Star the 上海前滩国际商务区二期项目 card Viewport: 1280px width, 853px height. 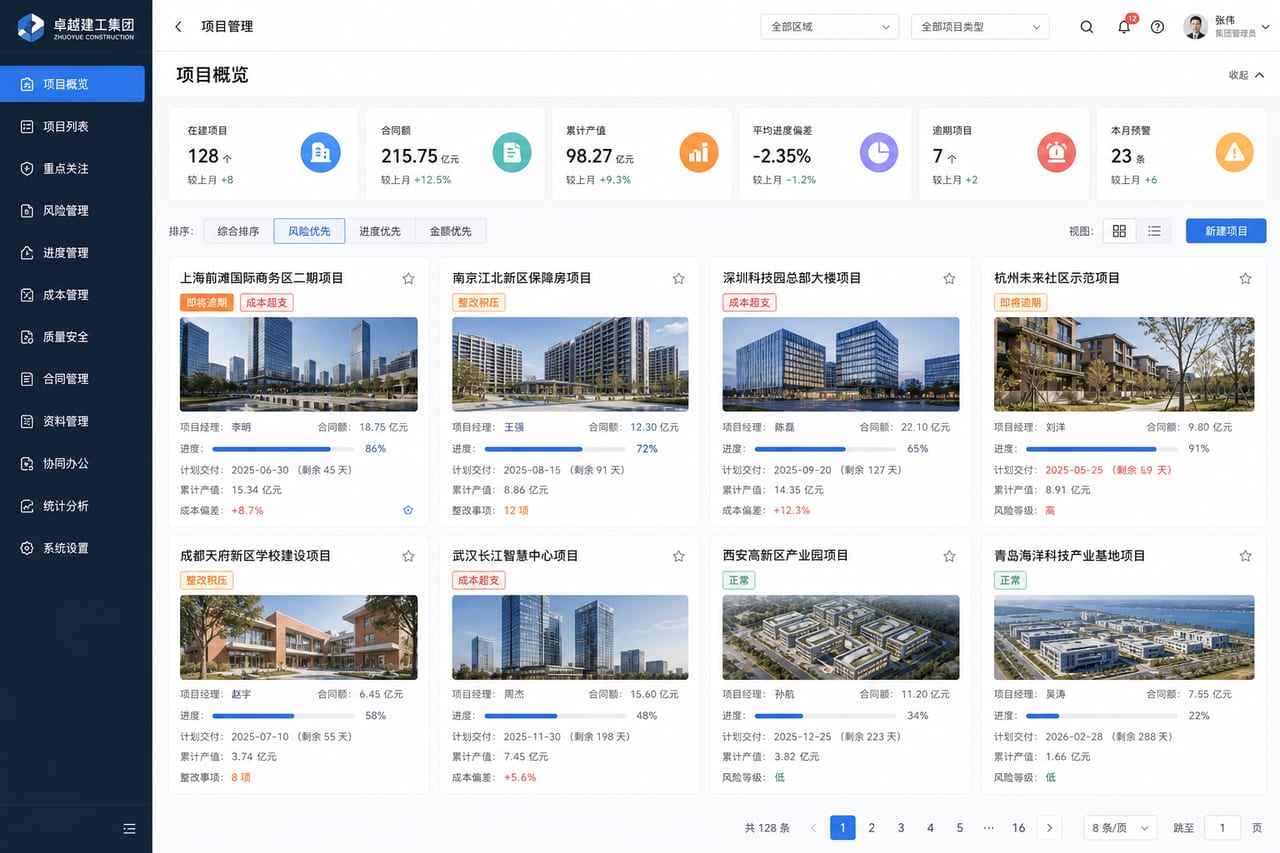click(408, 278)
